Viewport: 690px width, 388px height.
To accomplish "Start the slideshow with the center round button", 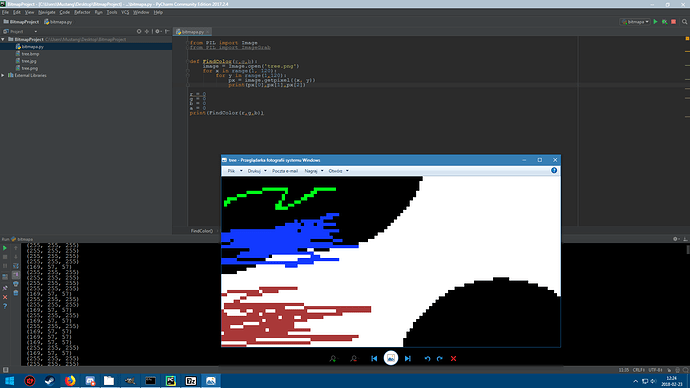I will pos(391,358).
